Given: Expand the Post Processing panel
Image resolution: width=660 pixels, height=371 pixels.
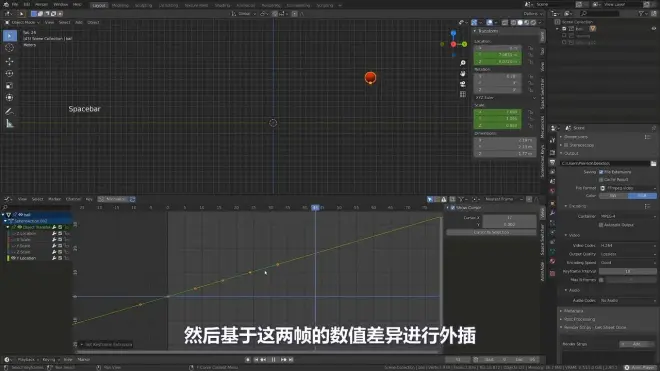Looking at the screenshot, I should point(578,319).
